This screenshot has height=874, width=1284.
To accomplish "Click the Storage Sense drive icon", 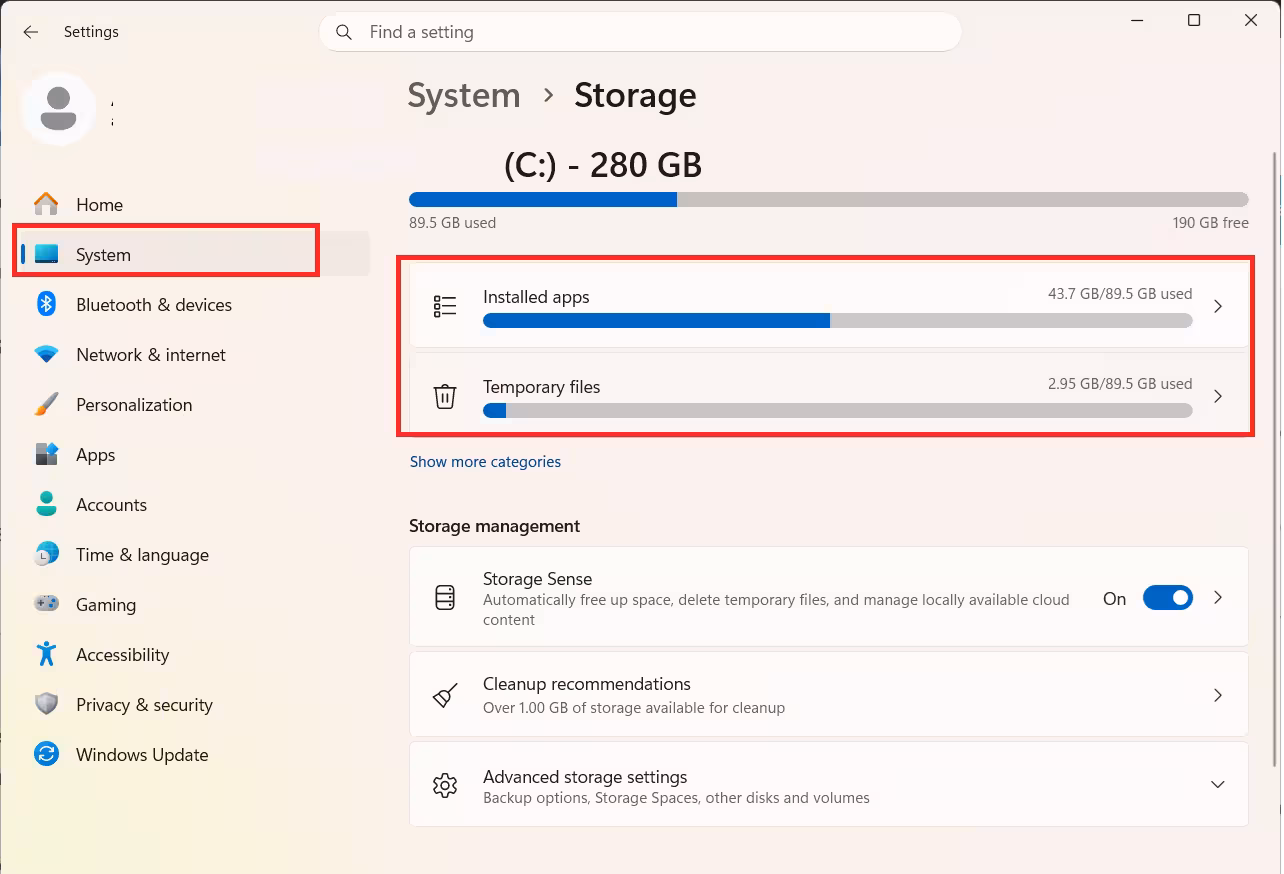I will pyautogui.click(x=445, y=598).
